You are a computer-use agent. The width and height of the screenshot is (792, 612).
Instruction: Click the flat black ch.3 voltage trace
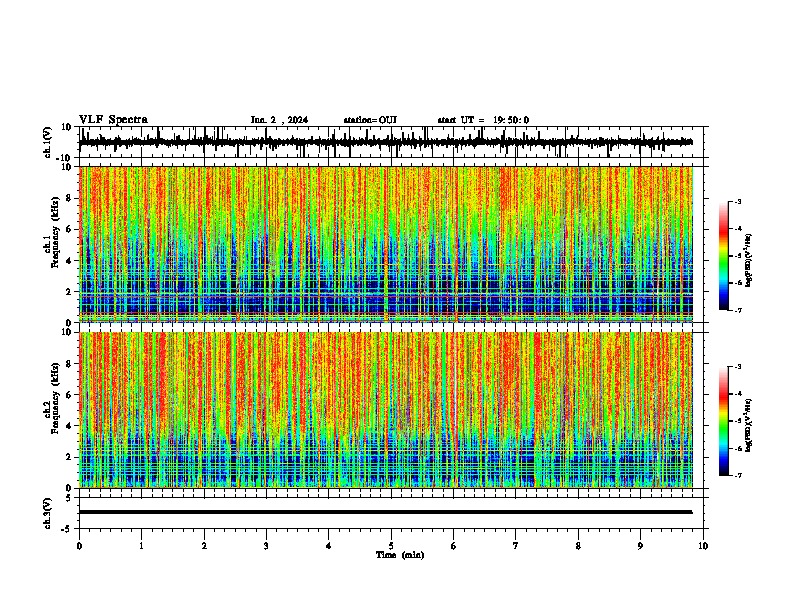click(x=386, y=512)
